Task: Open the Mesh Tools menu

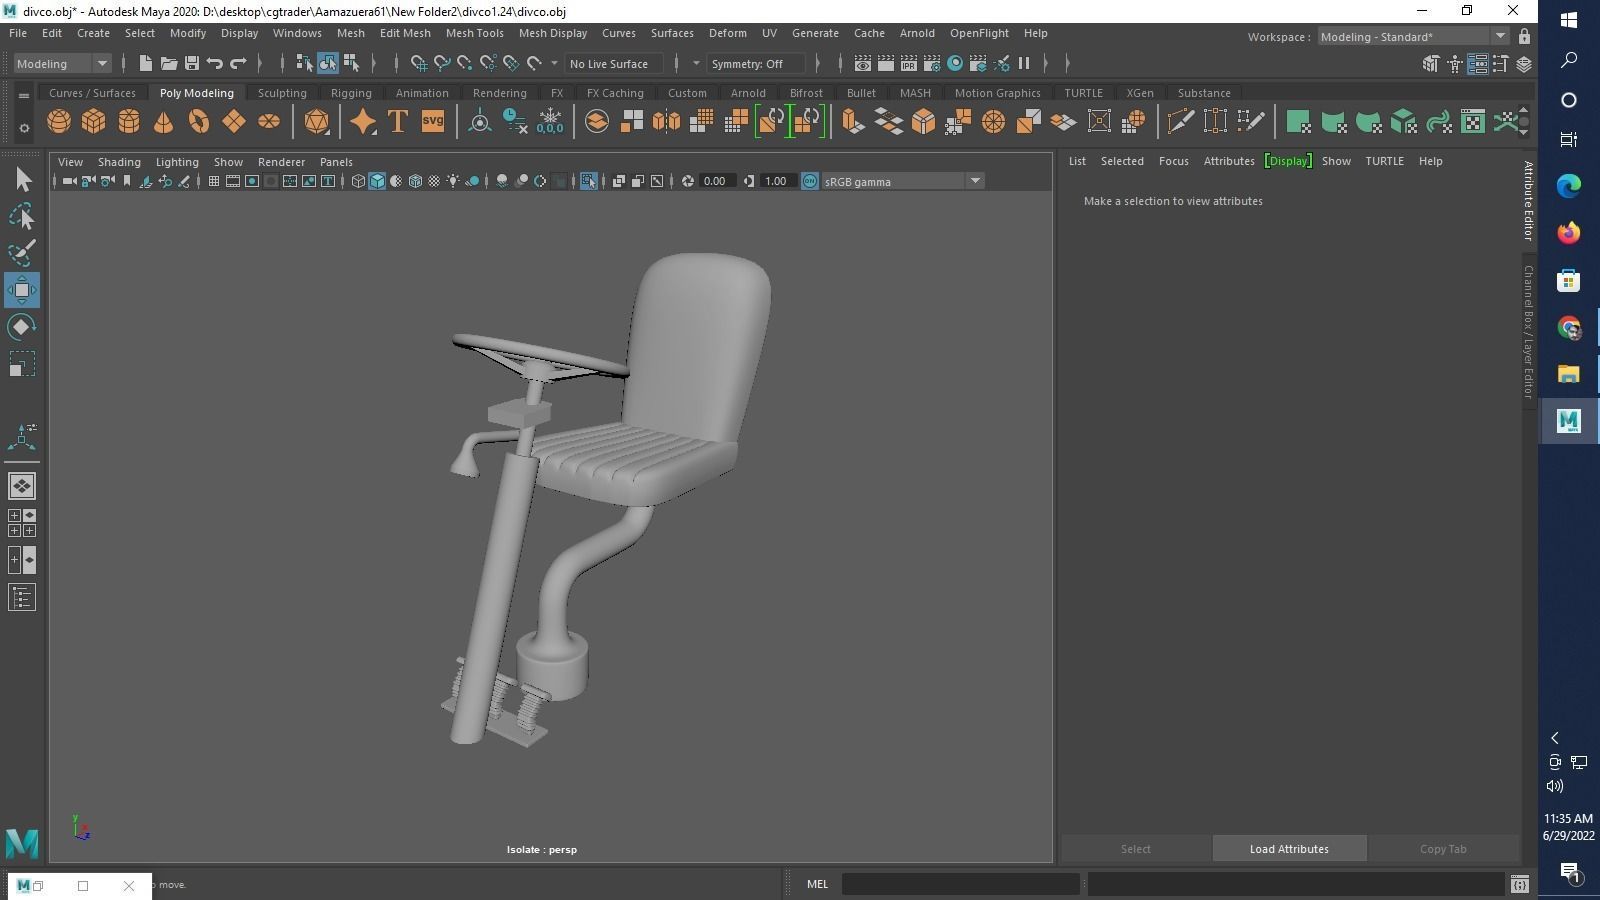Action: click(x=474, y=33)
